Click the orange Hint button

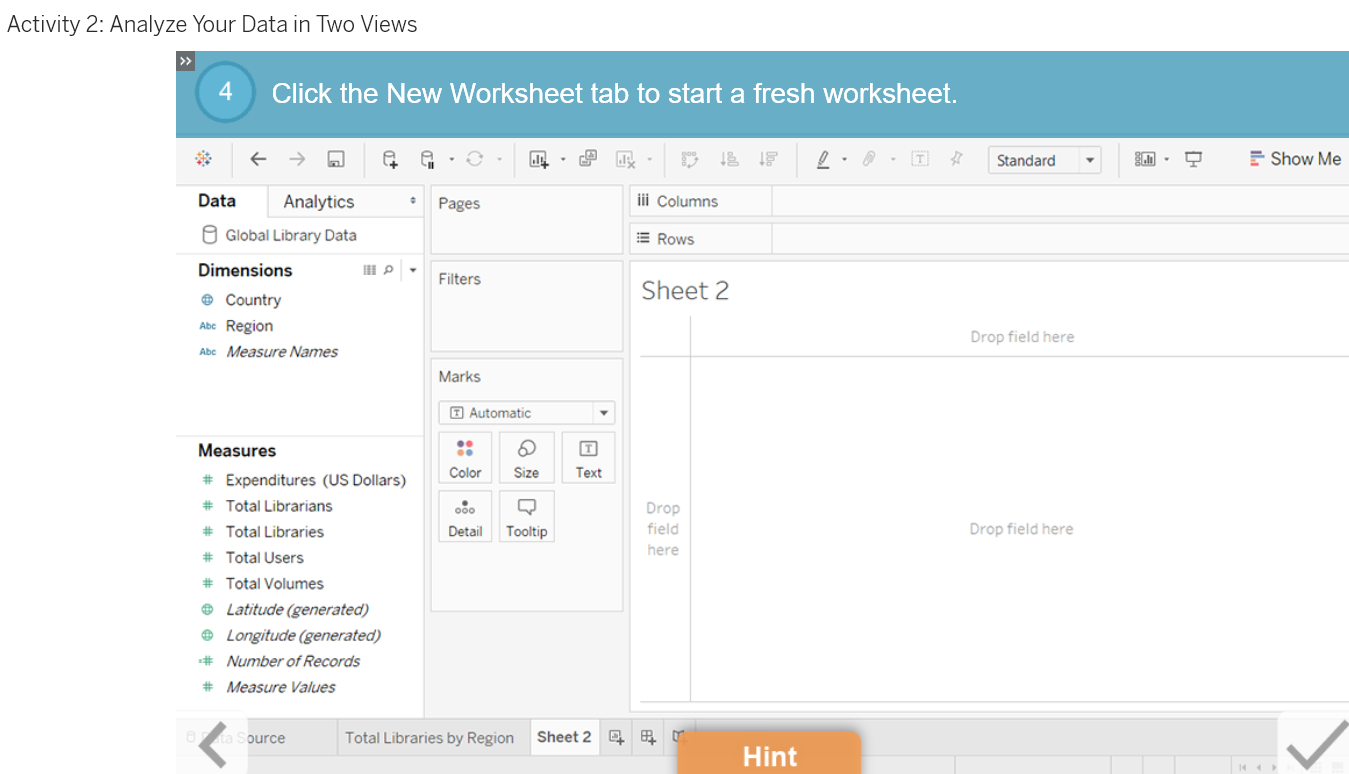(x=768, y=753)
